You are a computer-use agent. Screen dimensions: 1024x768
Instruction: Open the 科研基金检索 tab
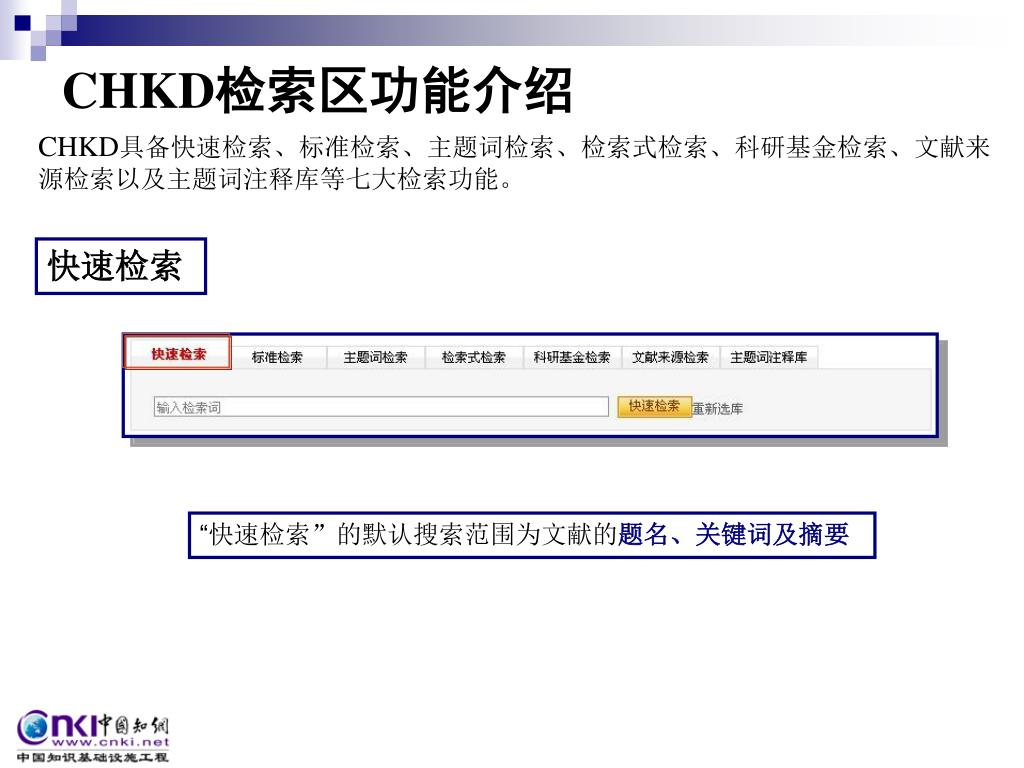[572, 357]
